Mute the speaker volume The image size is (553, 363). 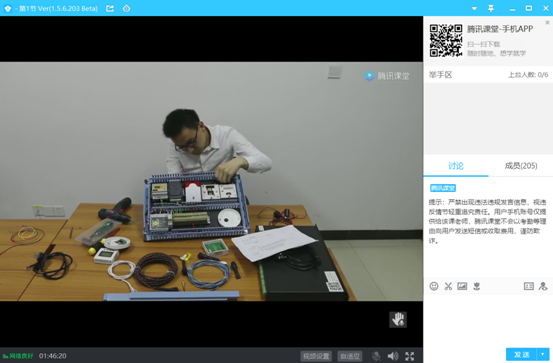point(393,356)
